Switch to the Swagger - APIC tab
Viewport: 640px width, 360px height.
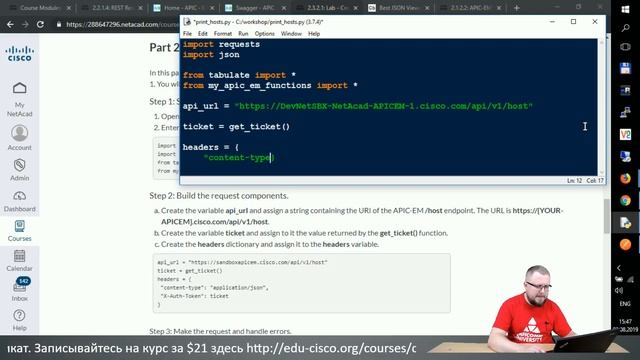[256, 8]
